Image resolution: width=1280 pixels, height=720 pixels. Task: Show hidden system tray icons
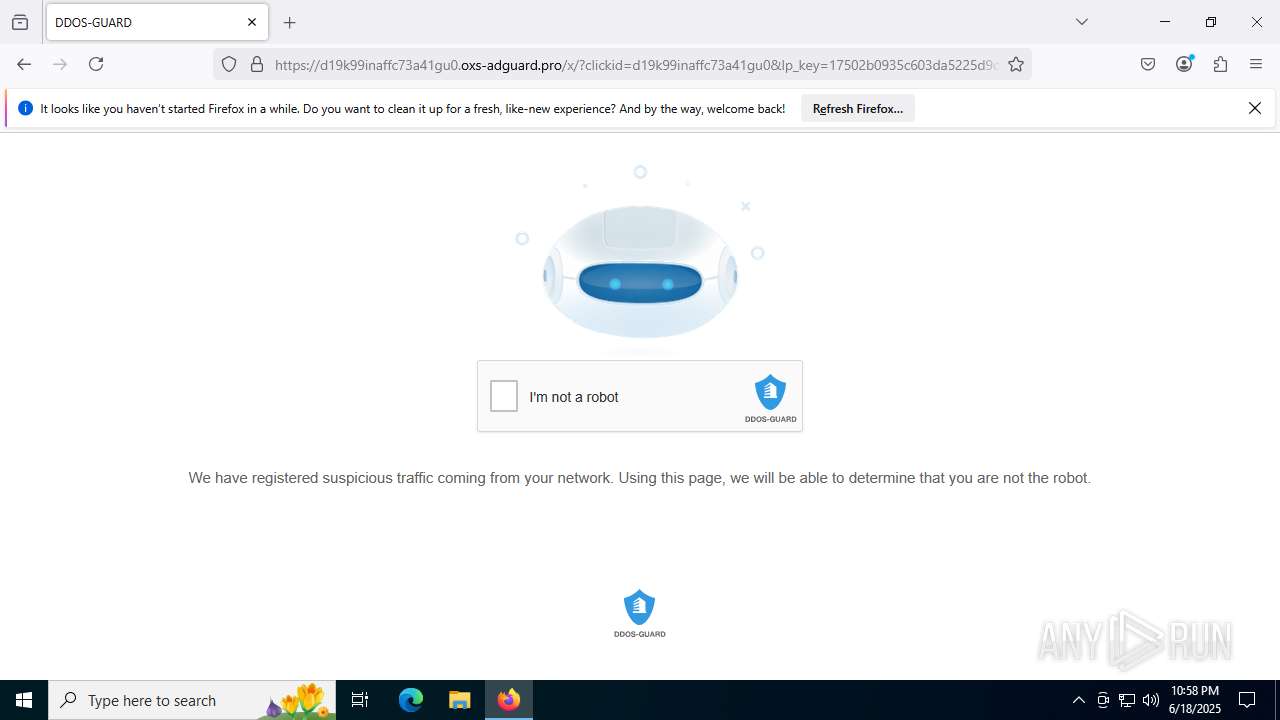tap(1078, 700)
